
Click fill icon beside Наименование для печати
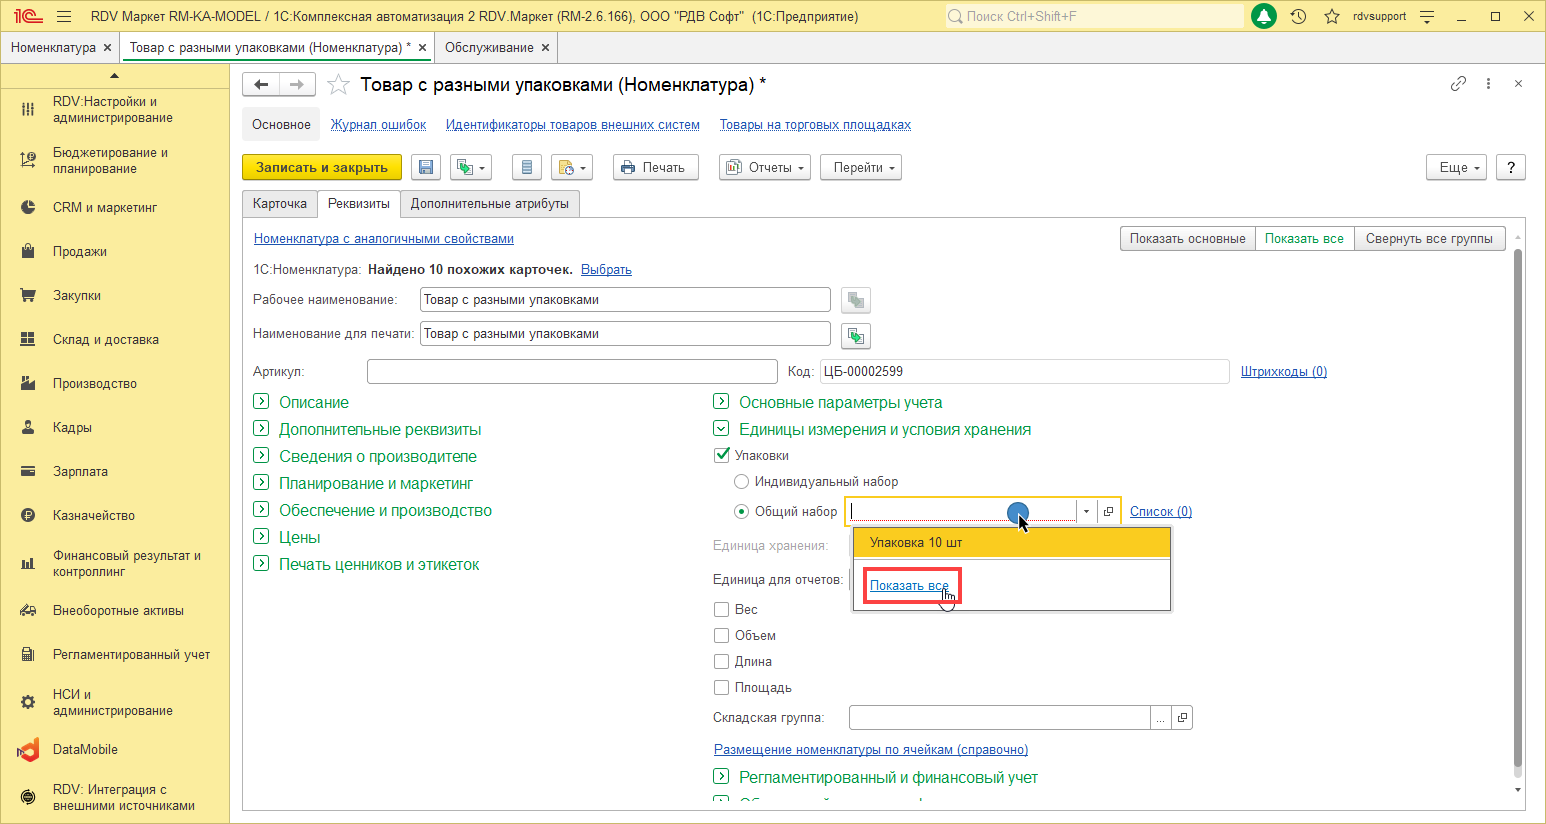856,335
